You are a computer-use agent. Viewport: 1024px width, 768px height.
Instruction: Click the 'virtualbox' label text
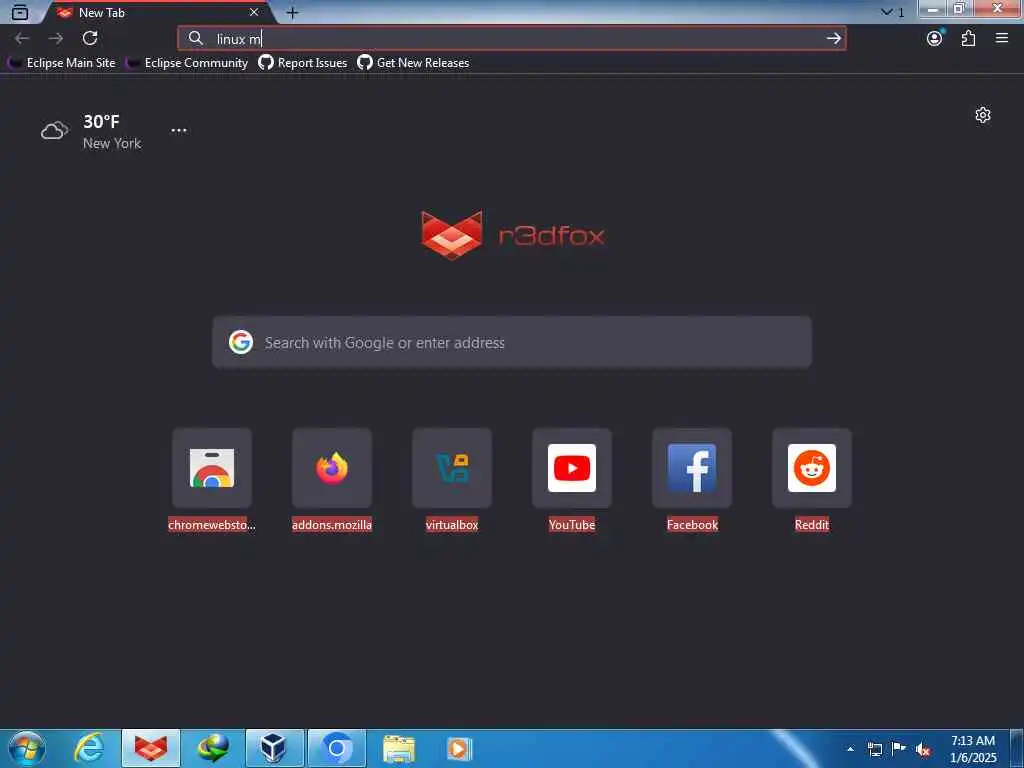point(452,524)
